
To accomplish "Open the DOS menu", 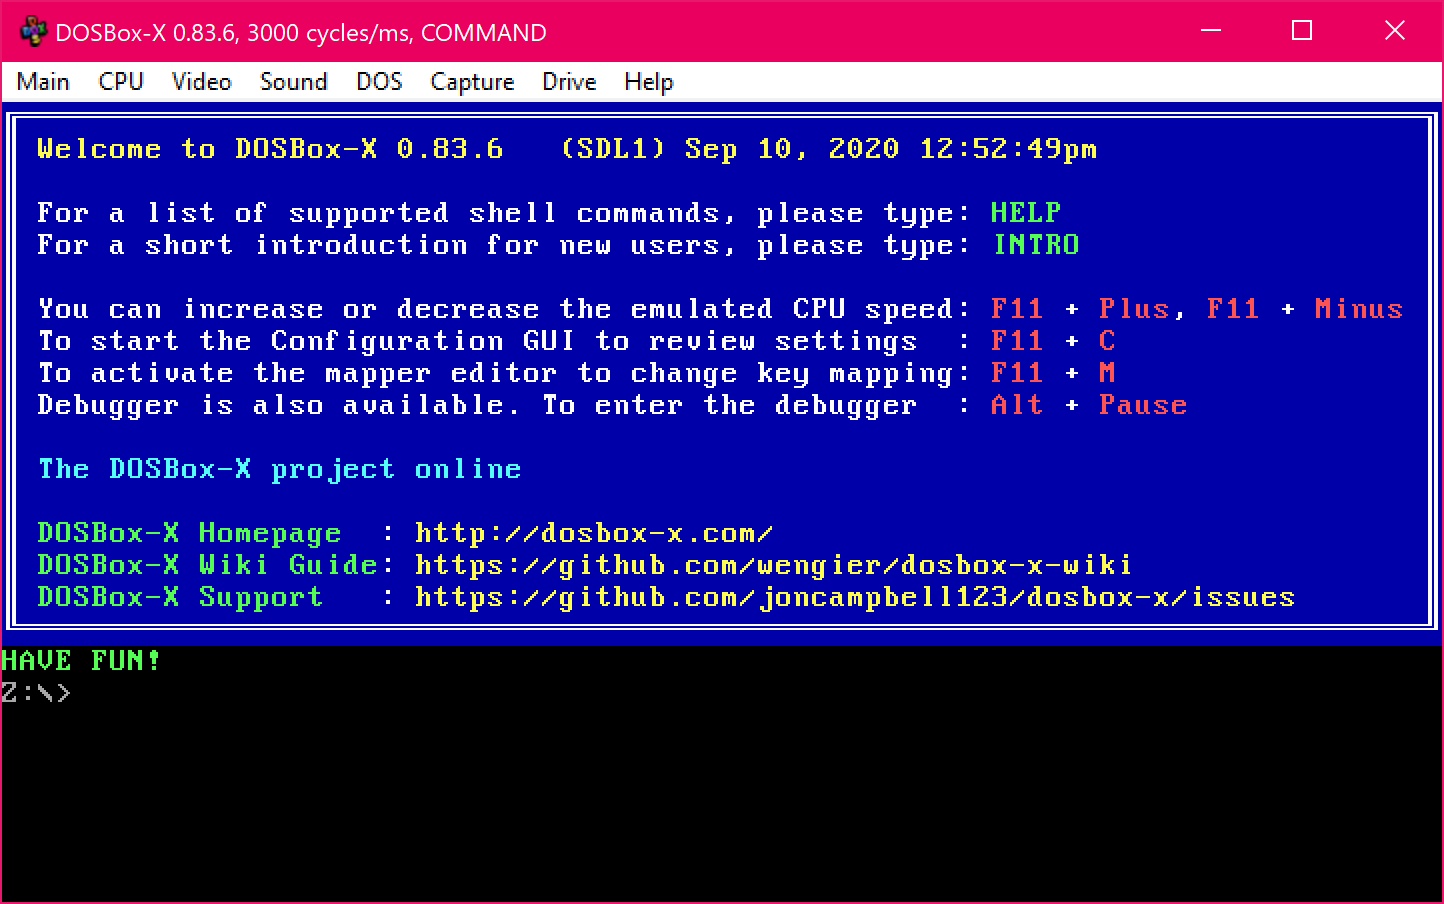I will click(x=379, y=82).
